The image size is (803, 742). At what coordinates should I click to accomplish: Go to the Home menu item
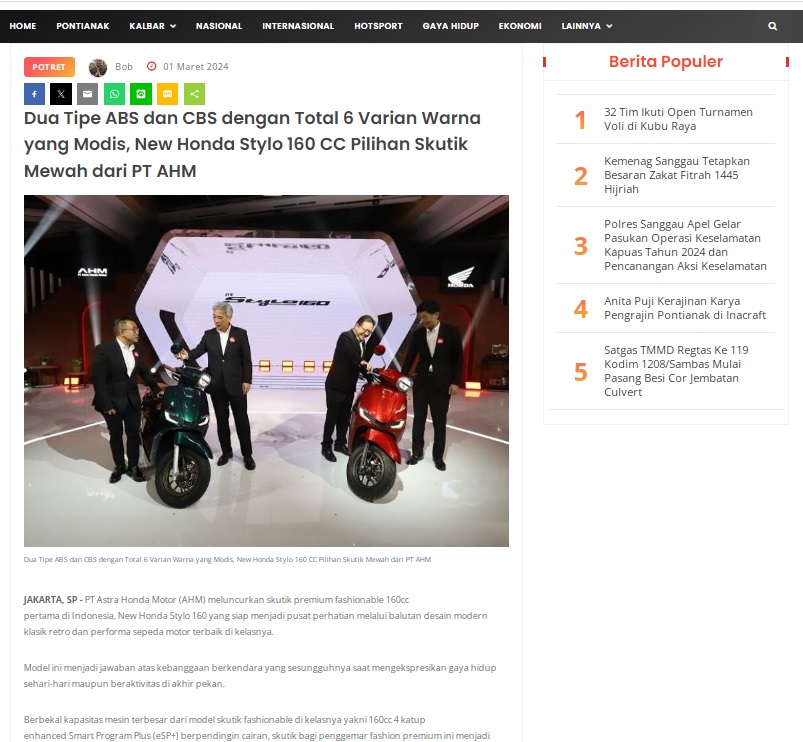(x=23, y=26)
